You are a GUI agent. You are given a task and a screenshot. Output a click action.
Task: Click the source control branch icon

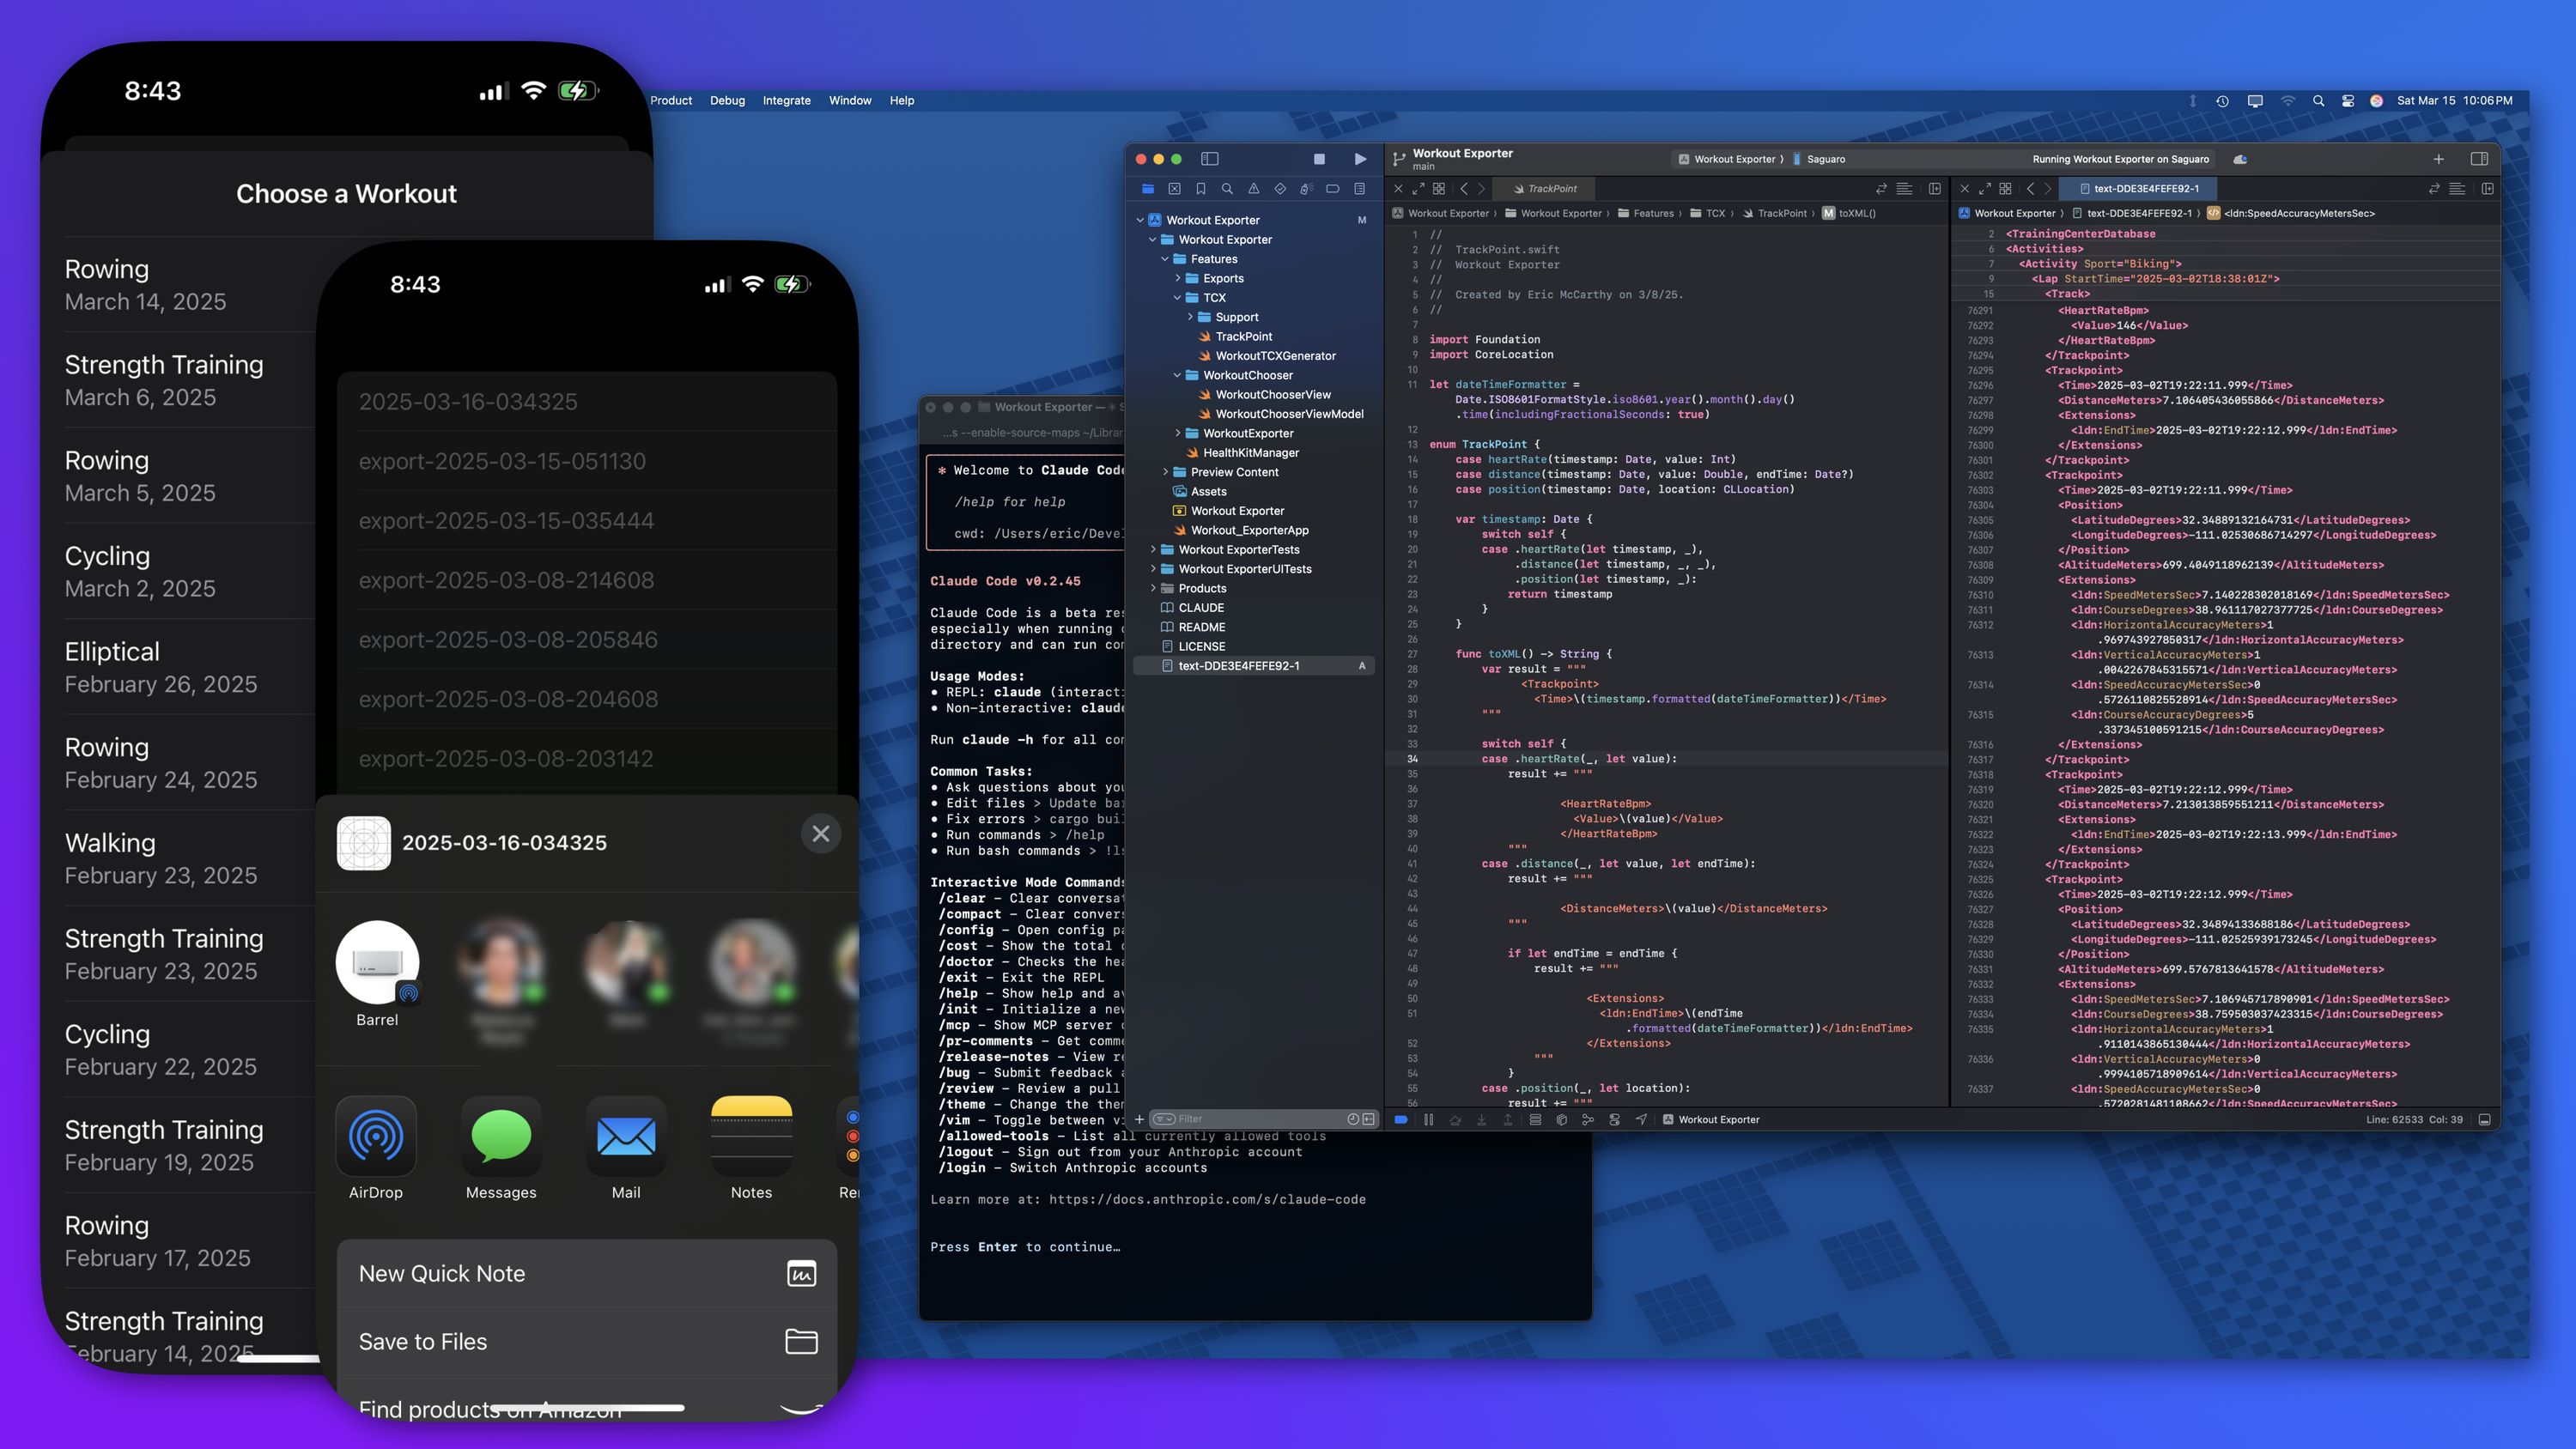click(1399, 159)
